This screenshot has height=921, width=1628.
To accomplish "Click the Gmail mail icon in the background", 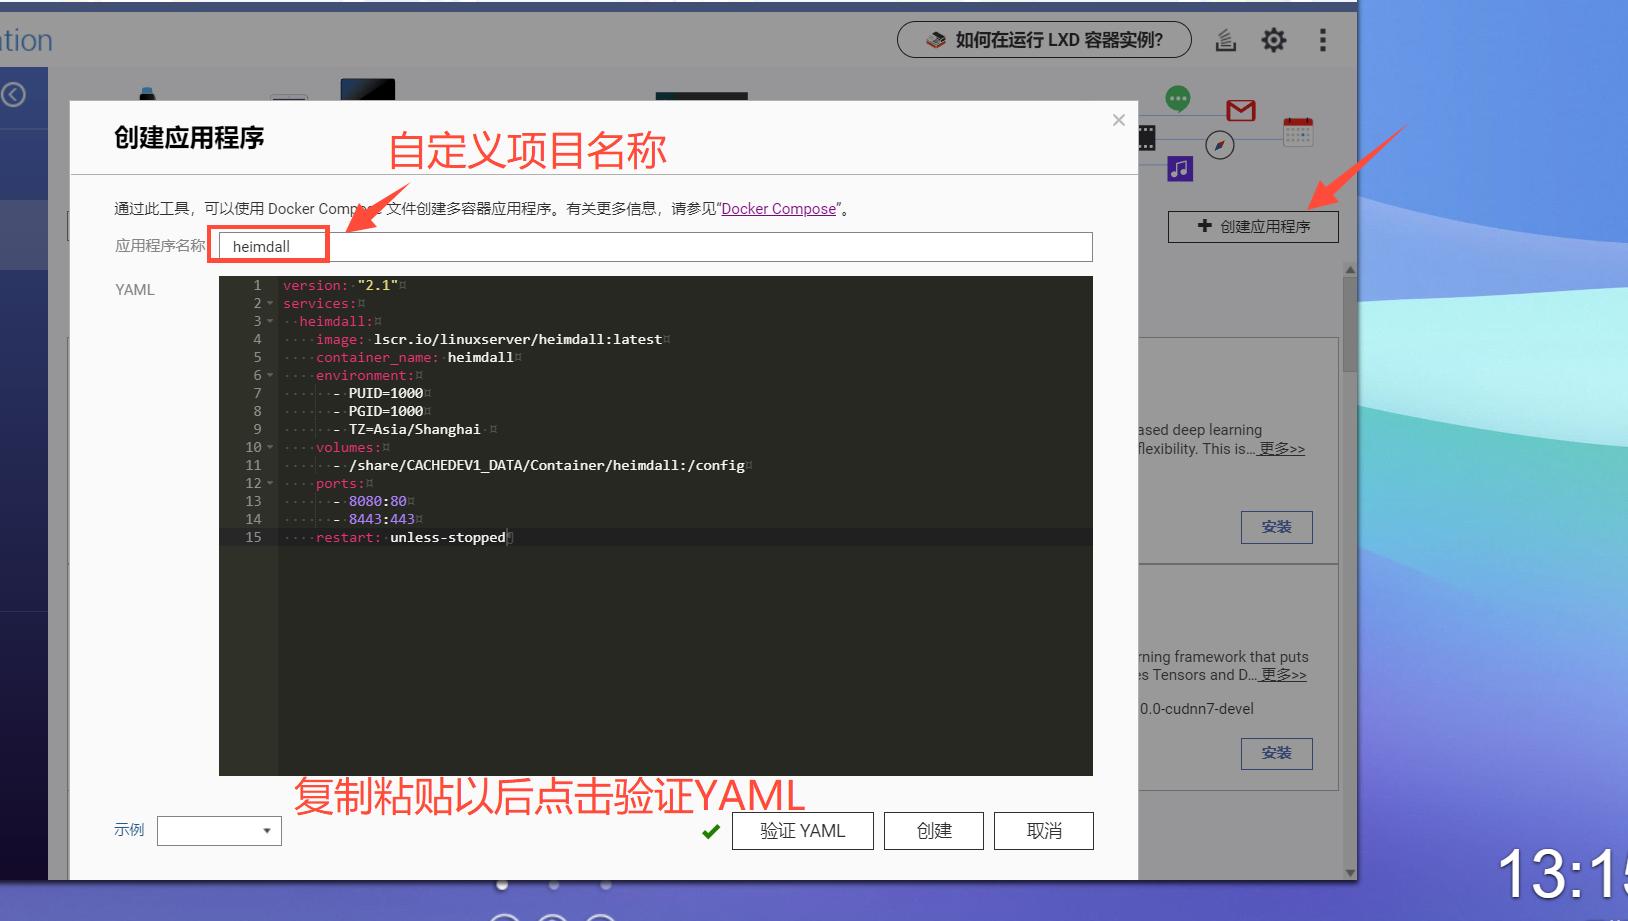I will (x=1240, y=110).
